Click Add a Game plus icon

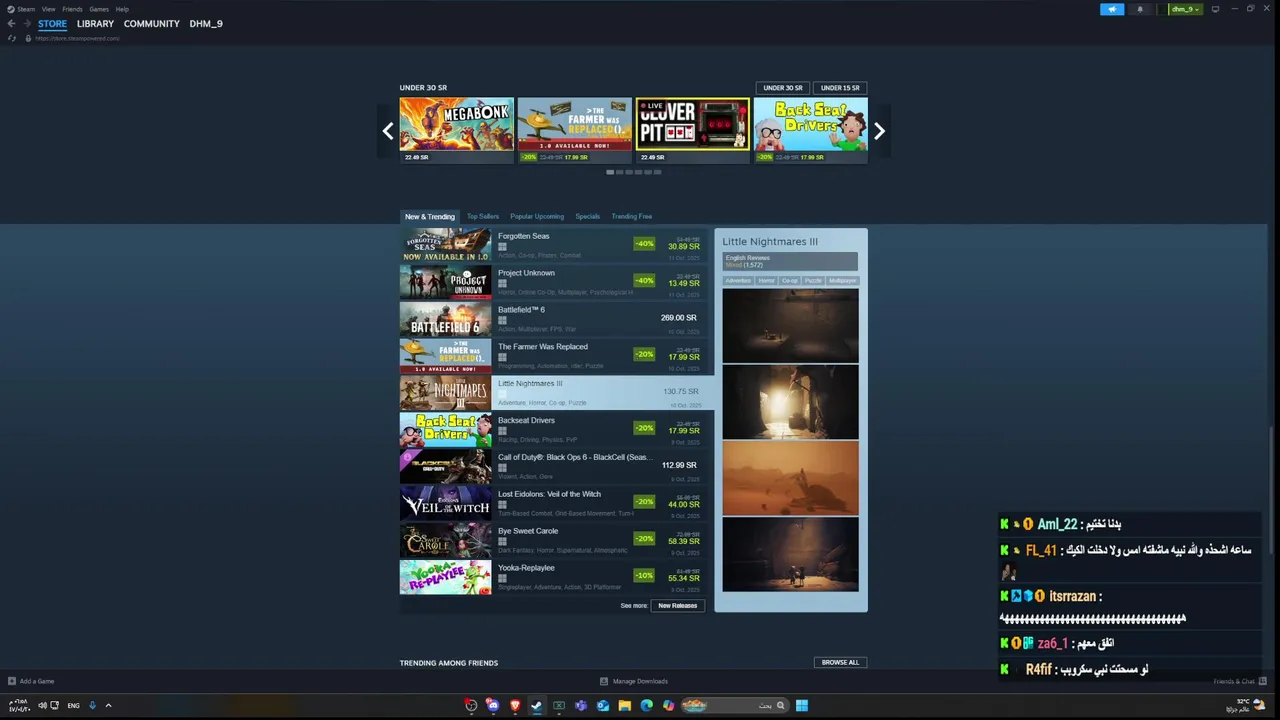12,681
